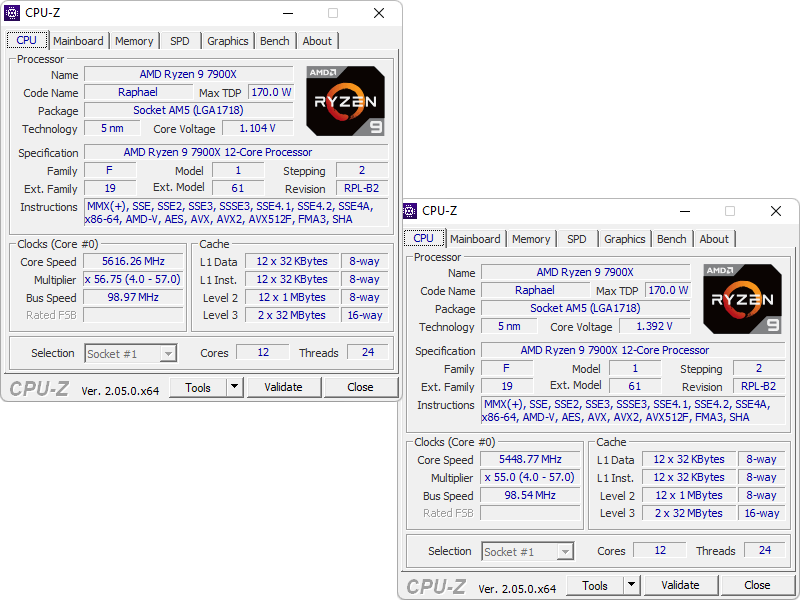800x600 pixels.
Task: Select the SPD tab in the left CPU-Z window
Action: pyautogui.click(x=180, y=41)
